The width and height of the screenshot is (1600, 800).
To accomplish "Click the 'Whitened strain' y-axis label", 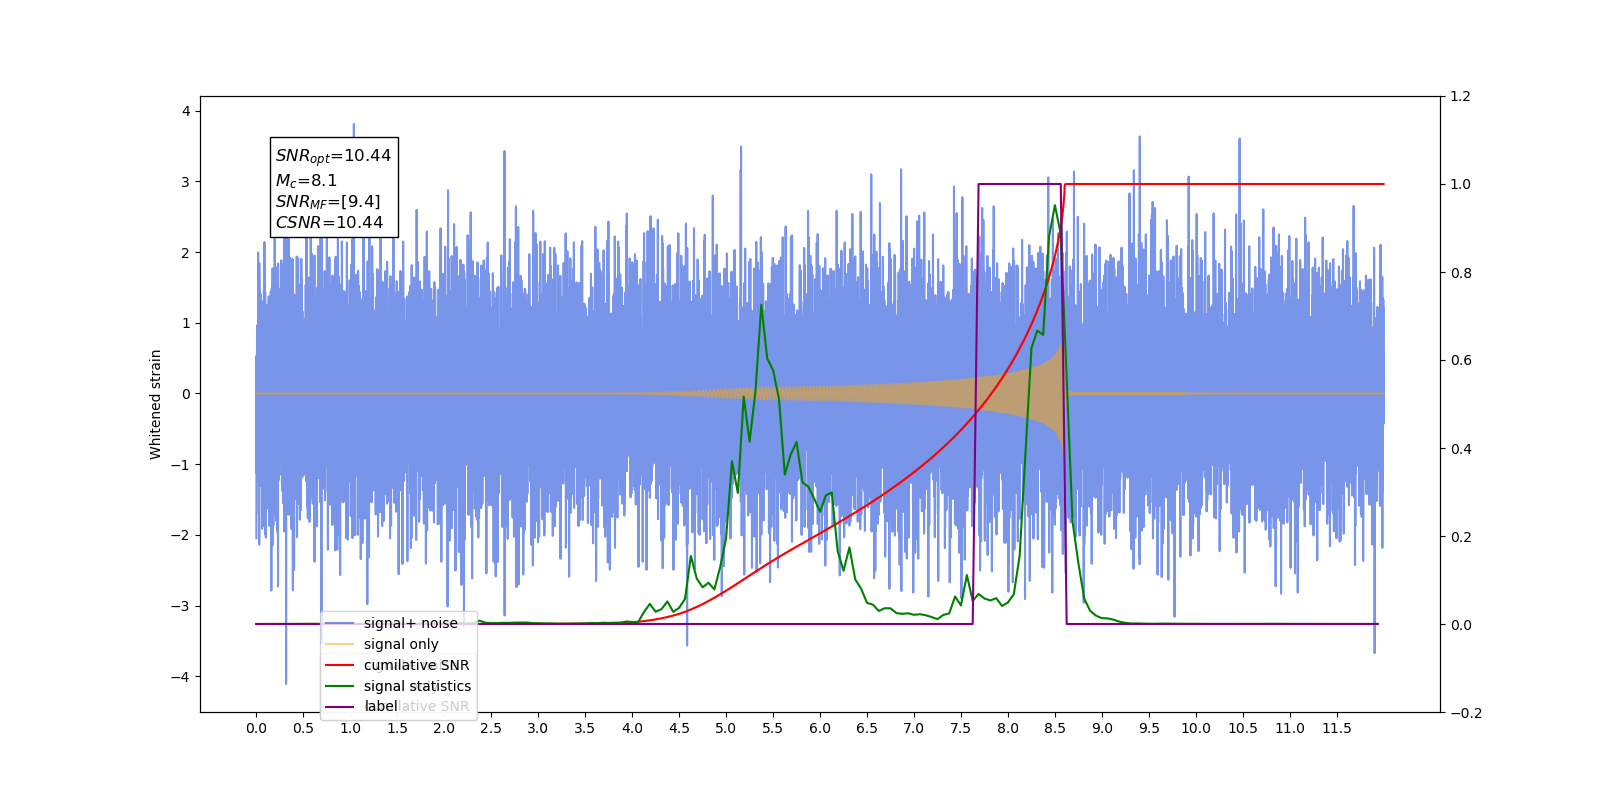I will (x=155, y=404).
